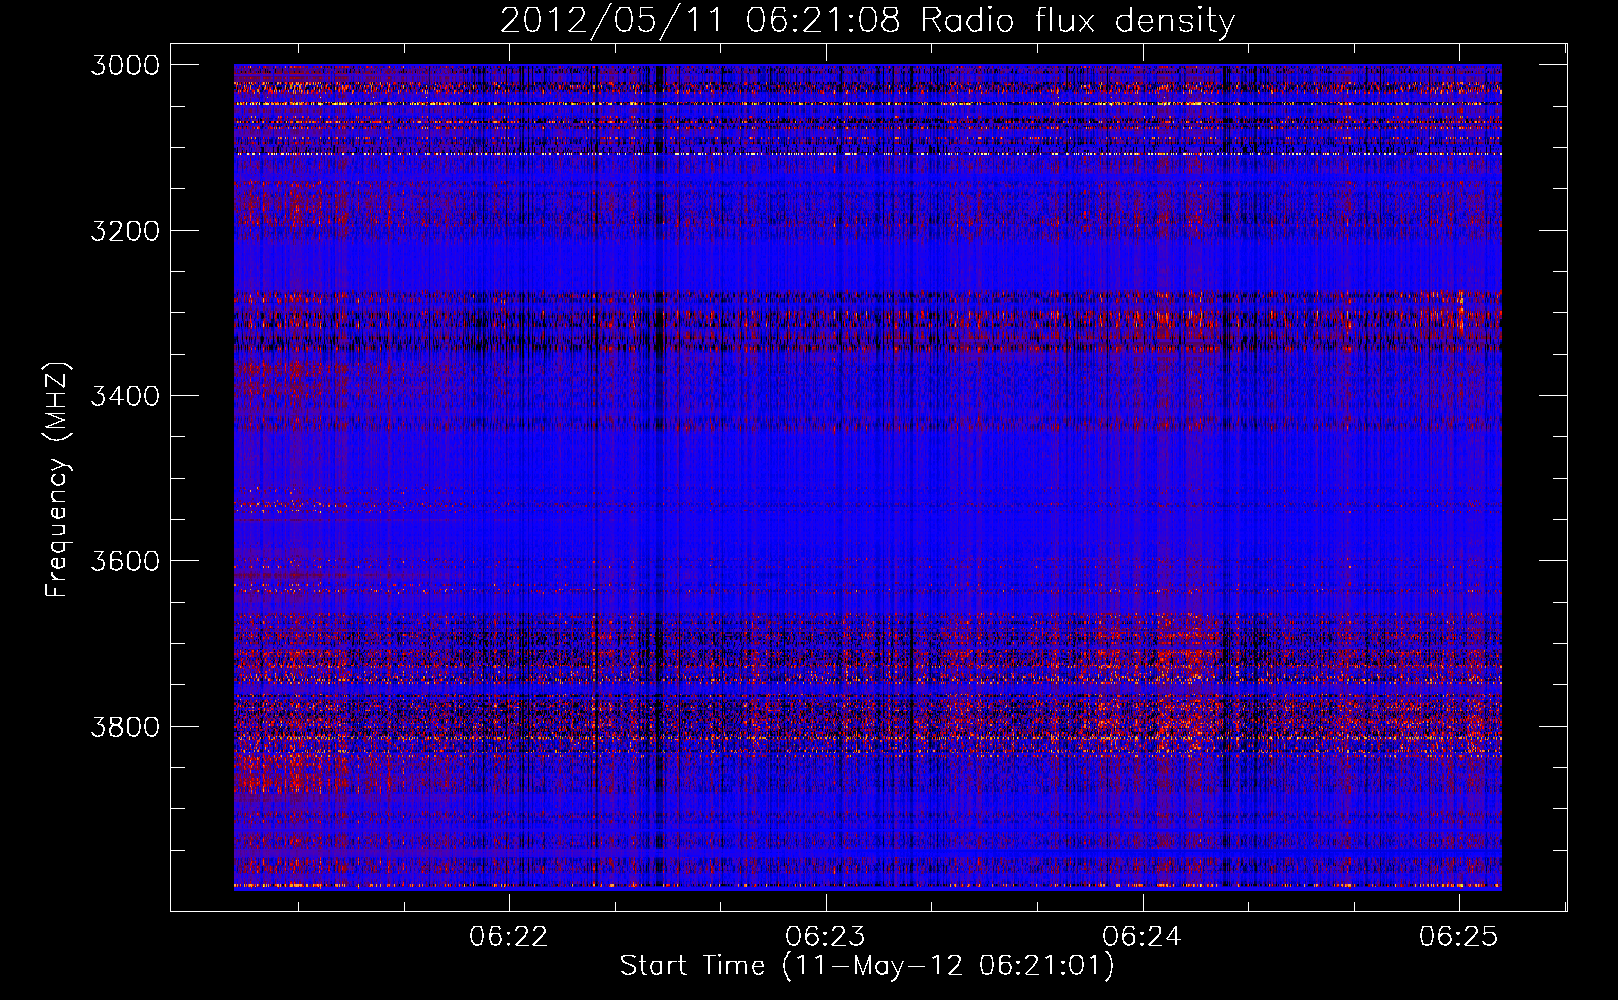The width and height of the screenshot is (1618, 1000).
Task: Click the 06:24 time axis label
Action: coord(1142,936)
